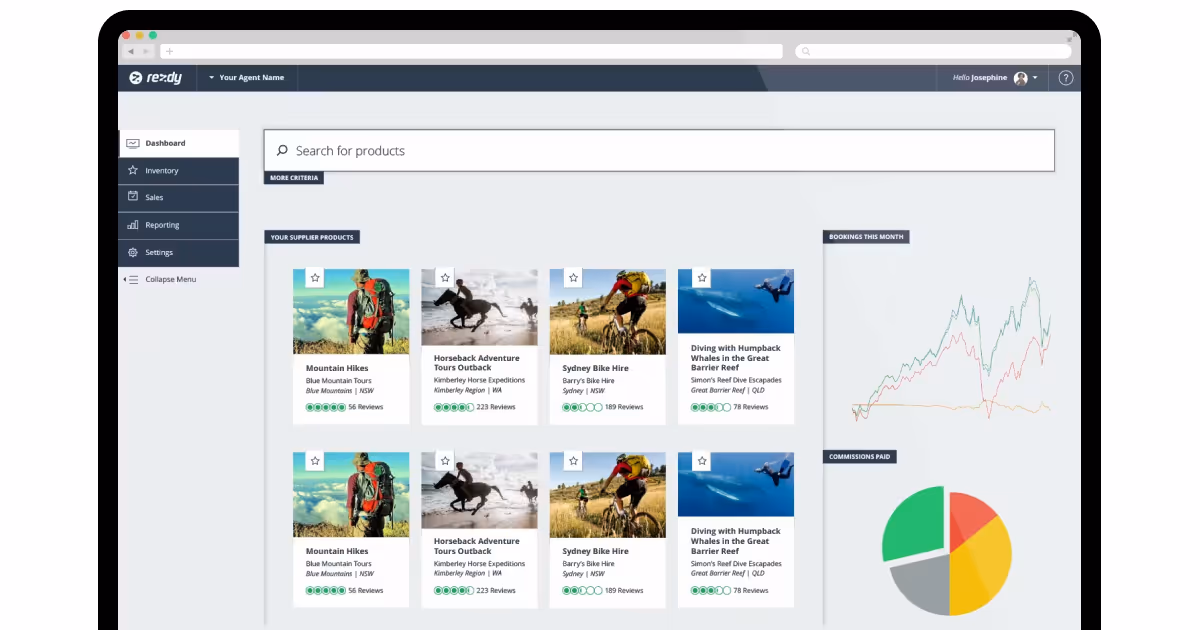1200x630 pixels.
Task: Click the BOOKINGS THIS MONTH label
Action: (x=866, y=237)
